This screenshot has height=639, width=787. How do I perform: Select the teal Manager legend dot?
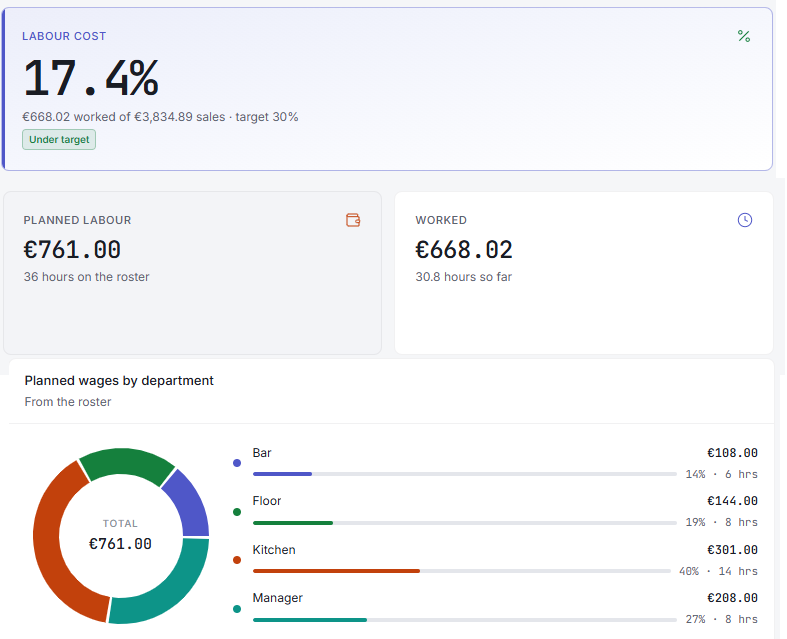click(237, 609)
